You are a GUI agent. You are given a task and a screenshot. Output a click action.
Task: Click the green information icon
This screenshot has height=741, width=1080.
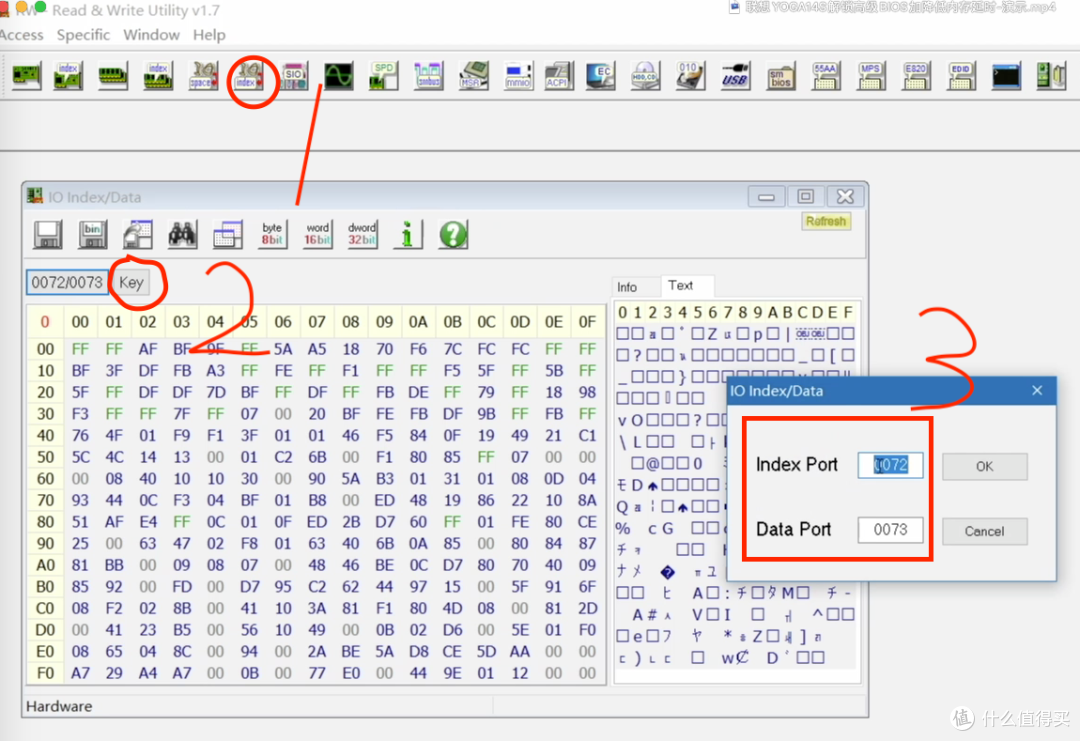click(x=408, y=234)
